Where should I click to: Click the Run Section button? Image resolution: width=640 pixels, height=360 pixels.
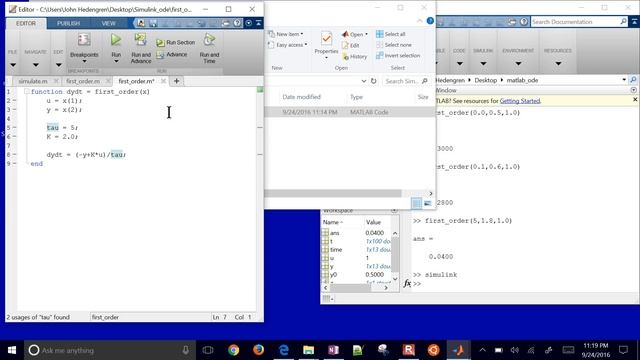tap(176, 42)
